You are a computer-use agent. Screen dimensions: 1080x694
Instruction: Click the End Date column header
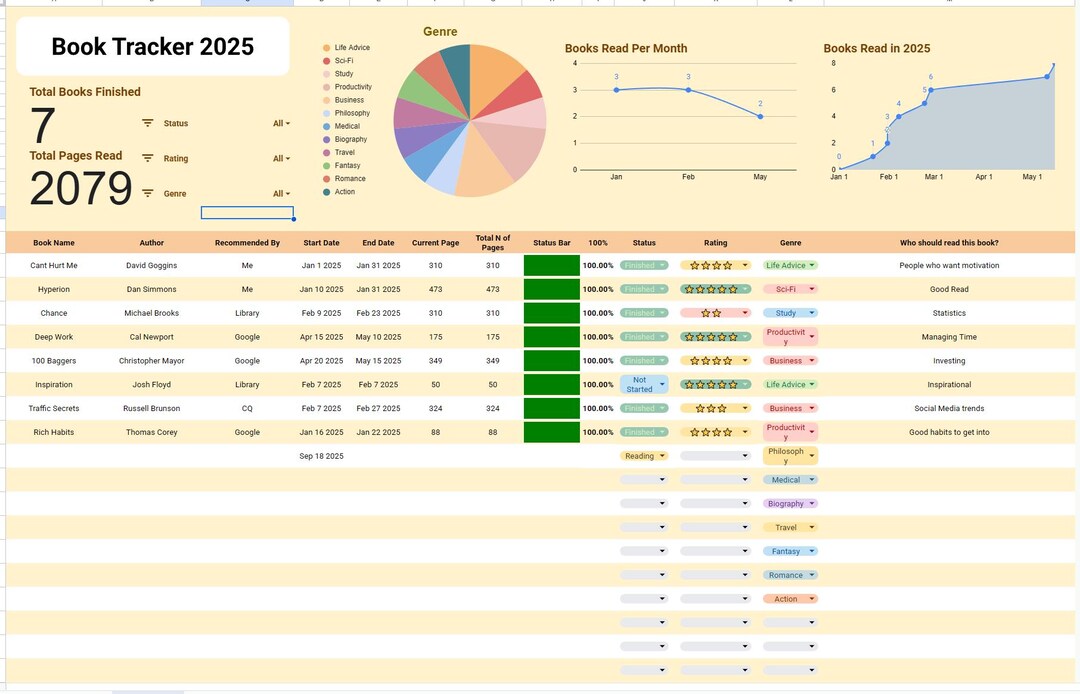pos(378,242)
